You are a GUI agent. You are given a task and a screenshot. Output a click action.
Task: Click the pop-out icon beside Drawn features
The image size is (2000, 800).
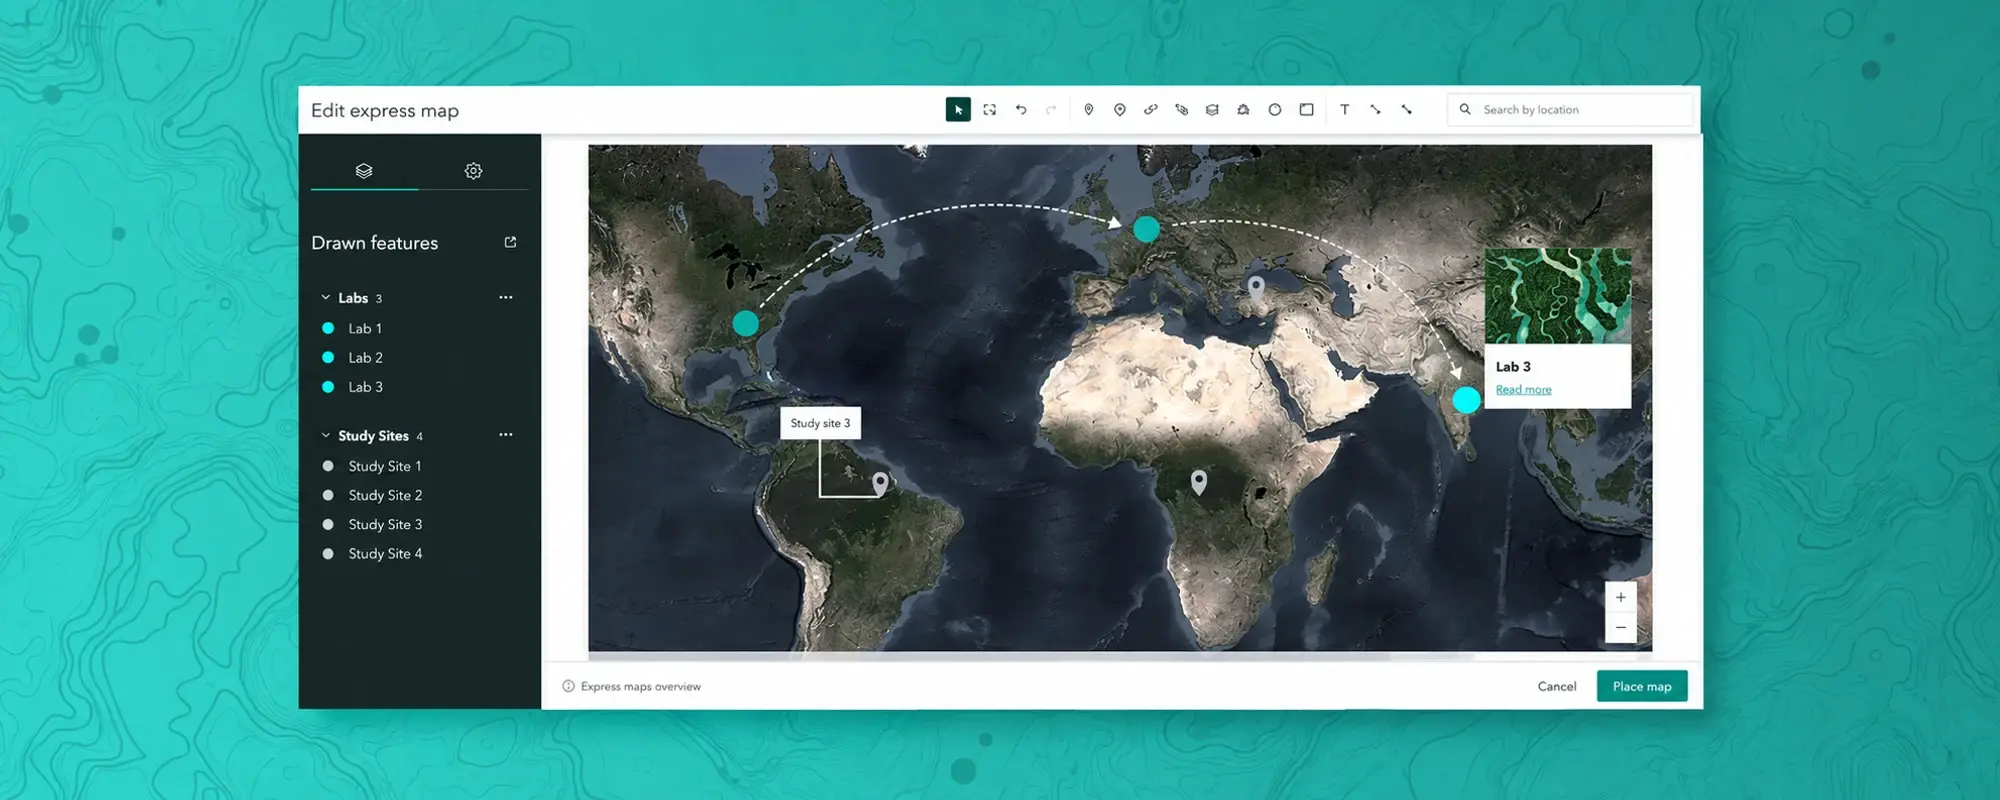tap(510, 242)
